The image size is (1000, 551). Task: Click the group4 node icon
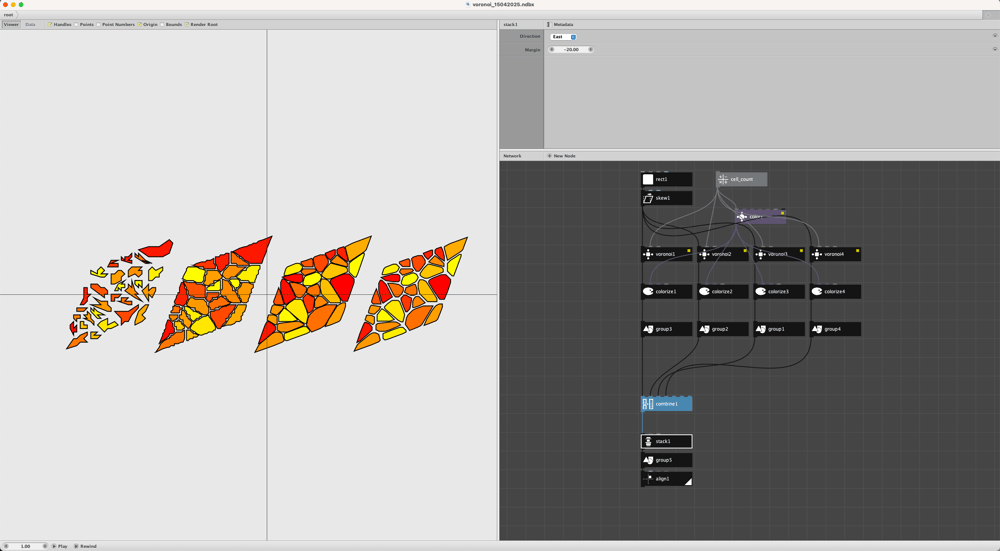[x=816, y=329]
